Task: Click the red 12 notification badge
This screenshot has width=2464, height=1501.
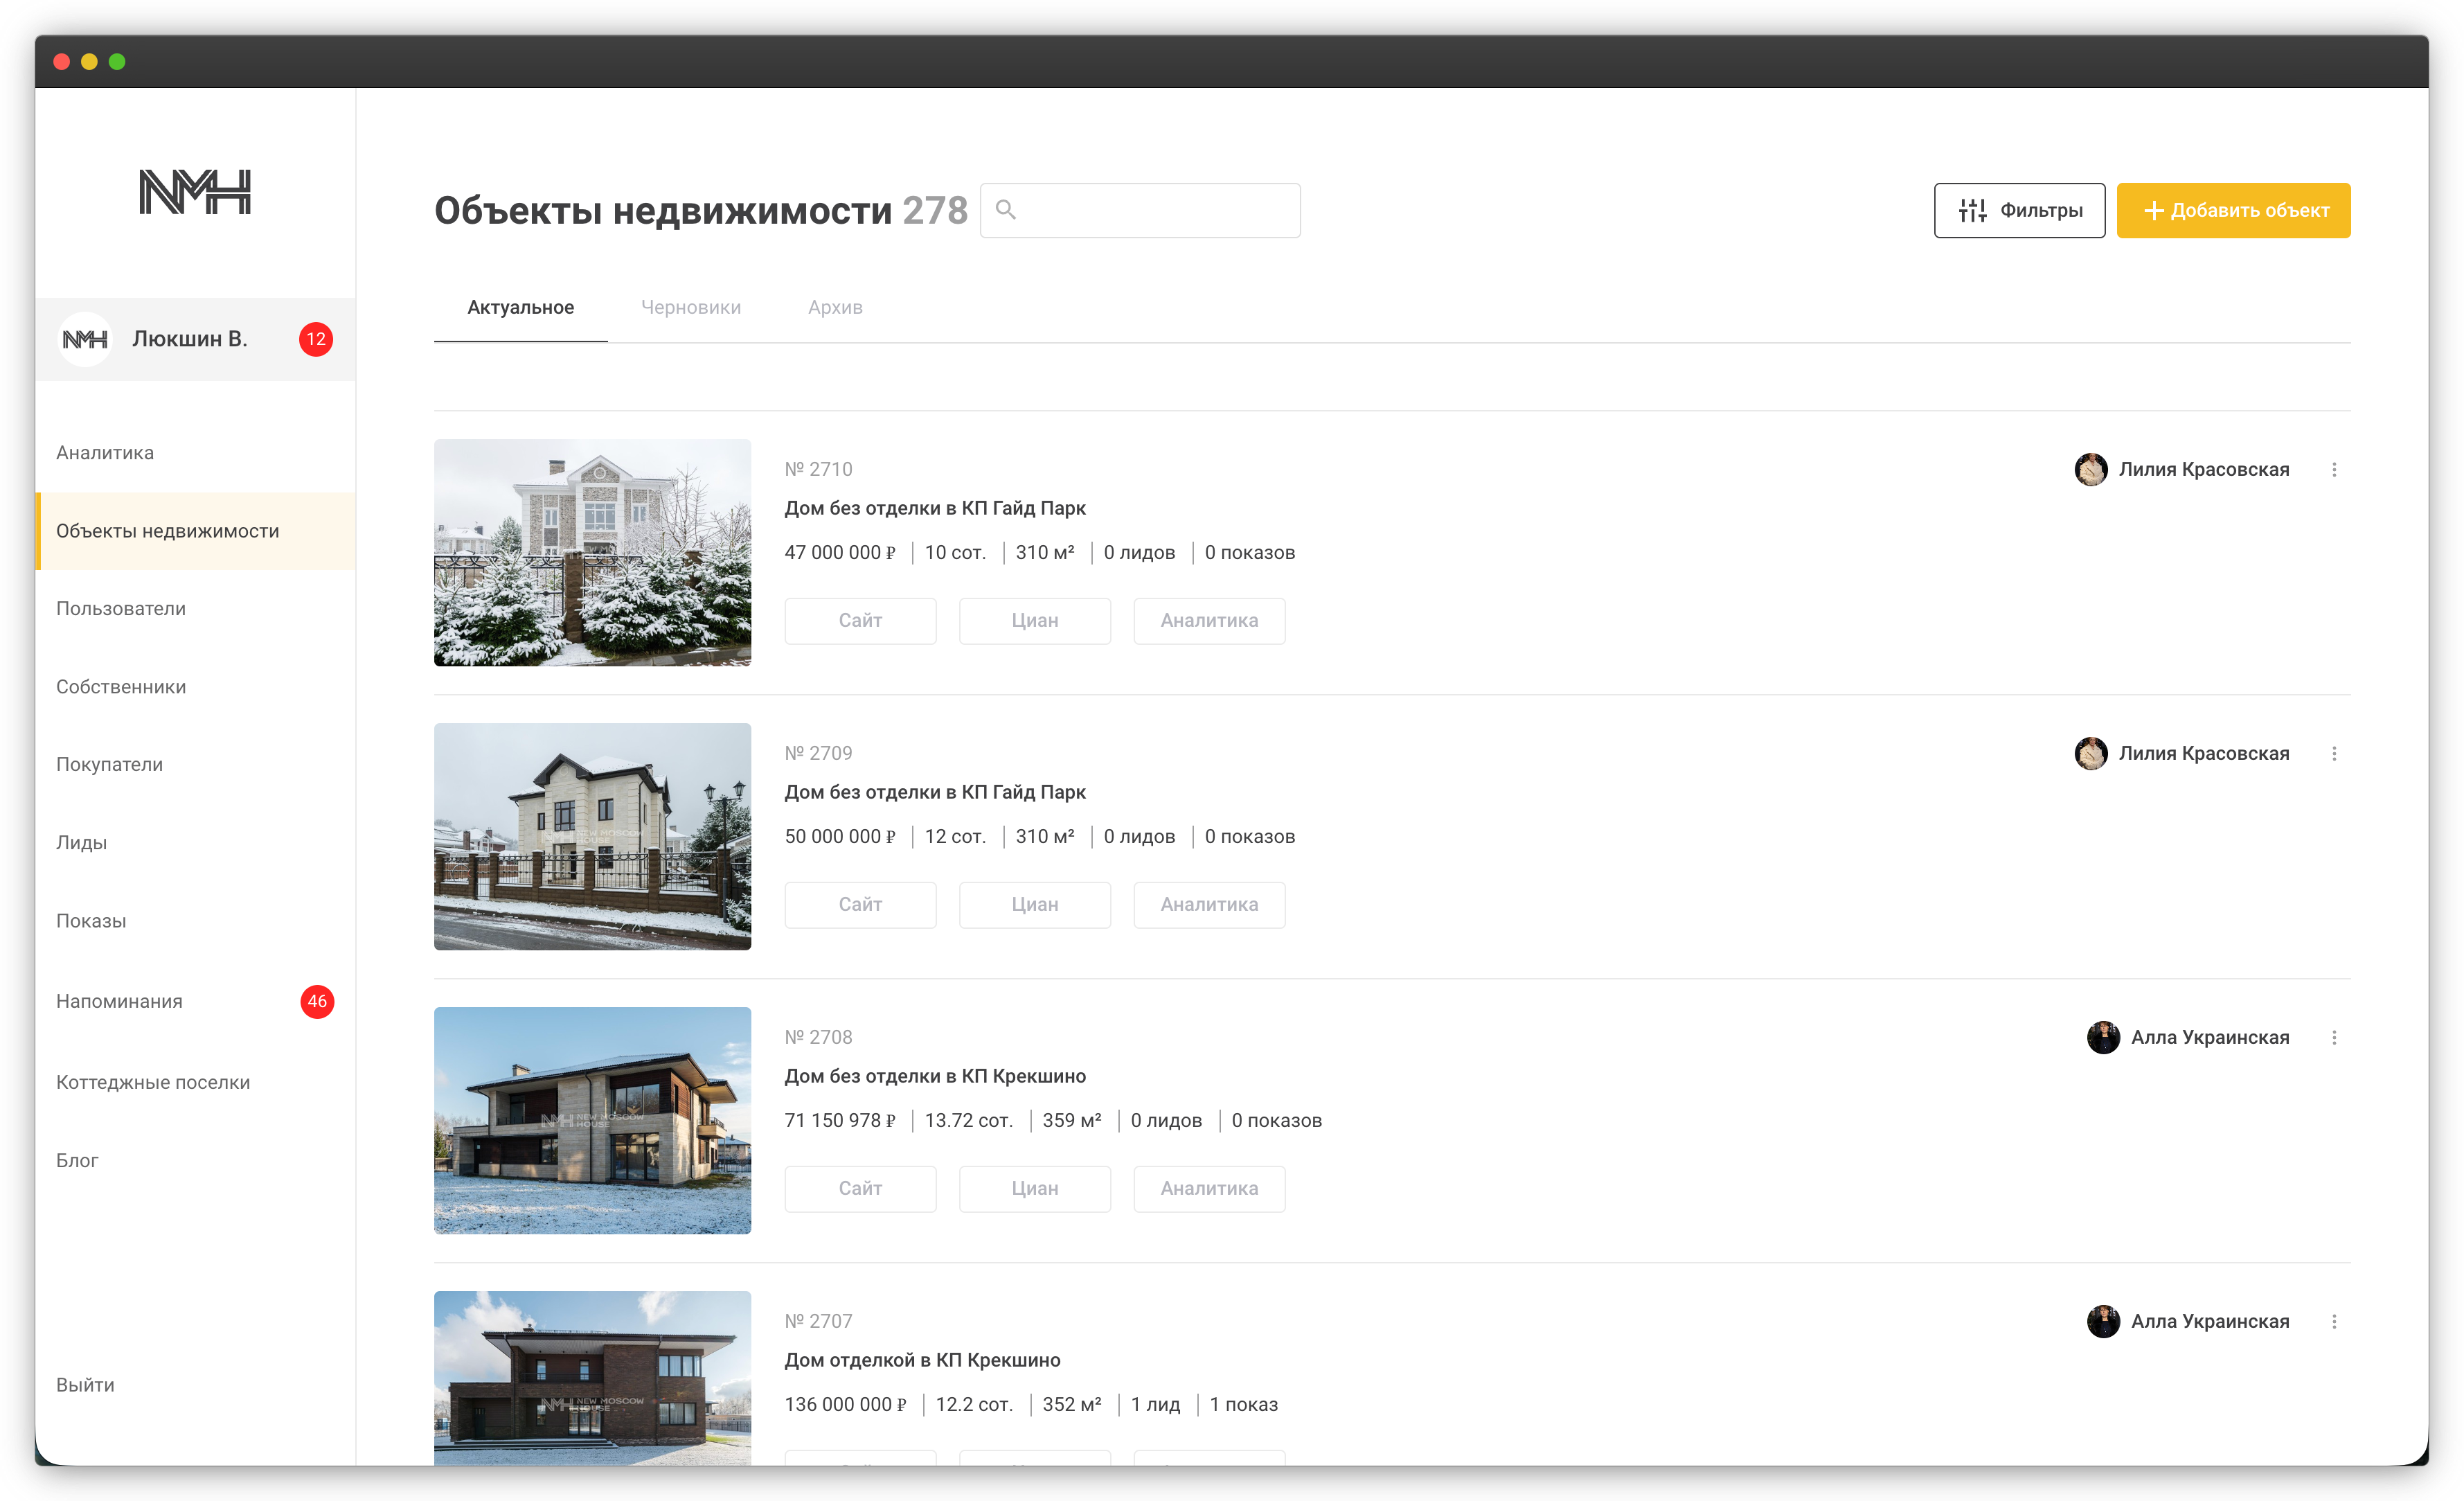Action: pyautogui.click(x=316, y=339)
